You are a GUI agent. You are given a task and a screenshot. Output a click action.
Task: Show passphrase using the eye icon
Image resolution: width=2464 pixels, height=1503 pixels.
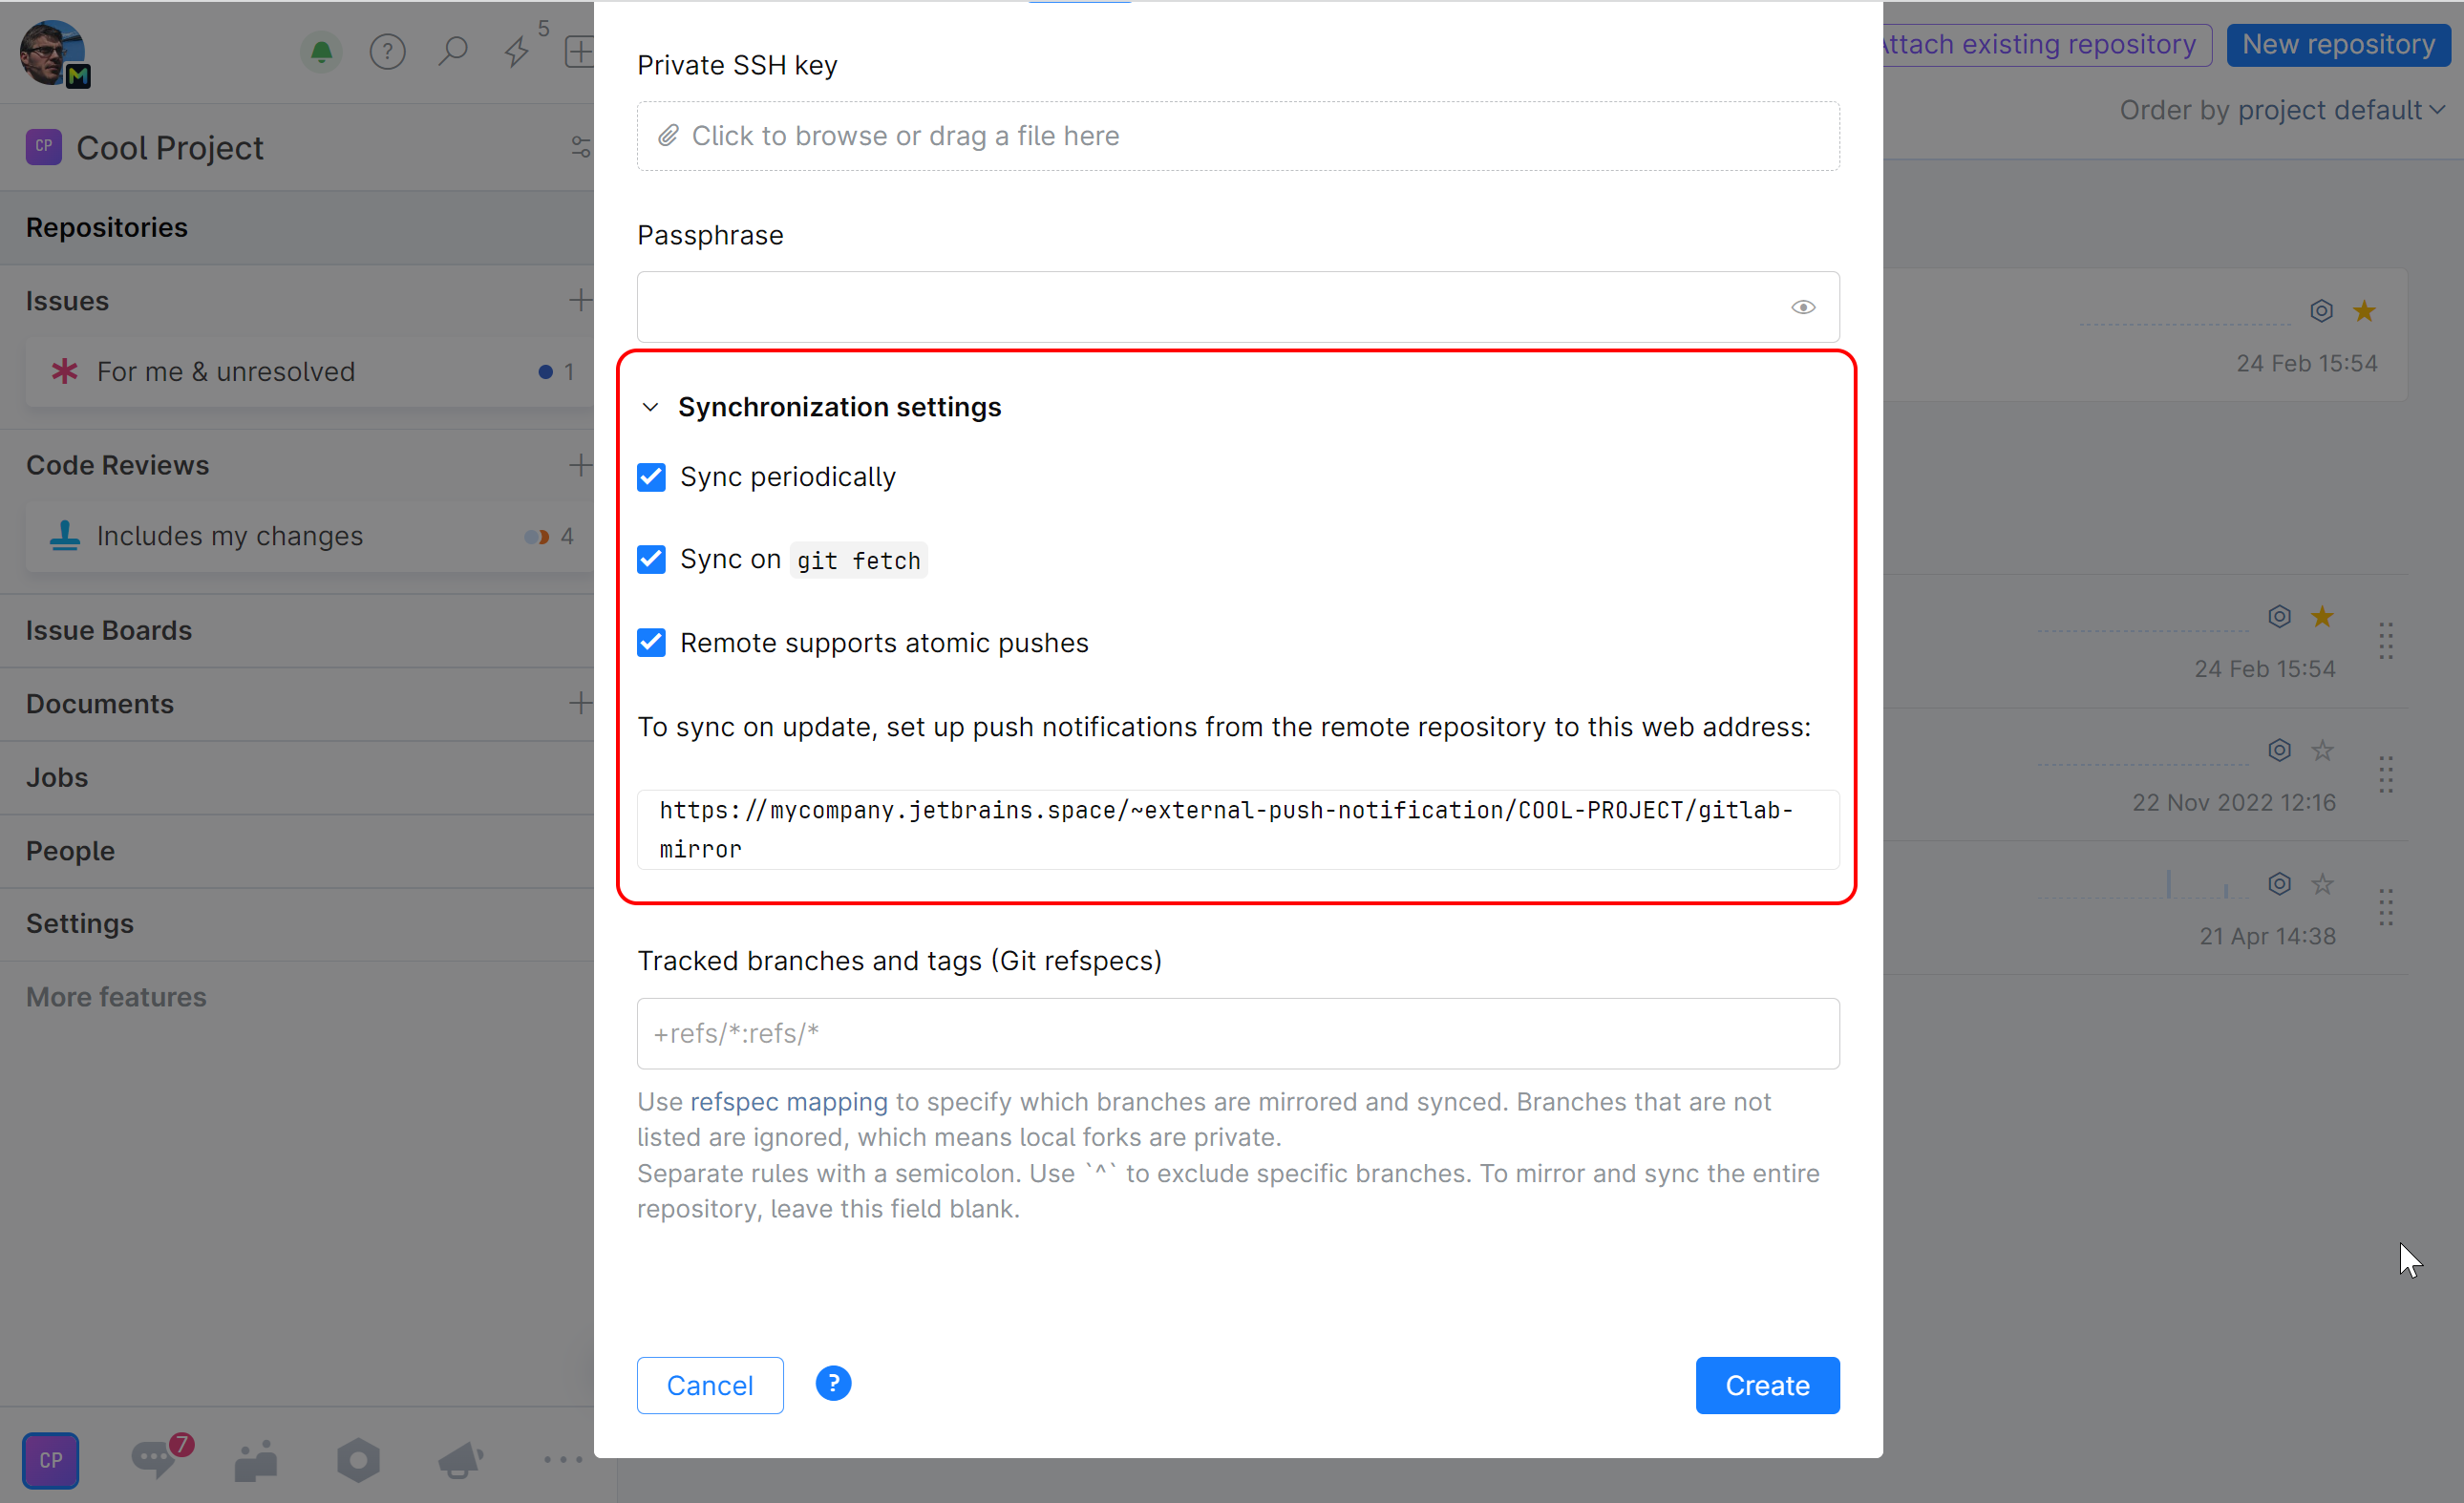pyautogui.click(x=1802, y=307)
